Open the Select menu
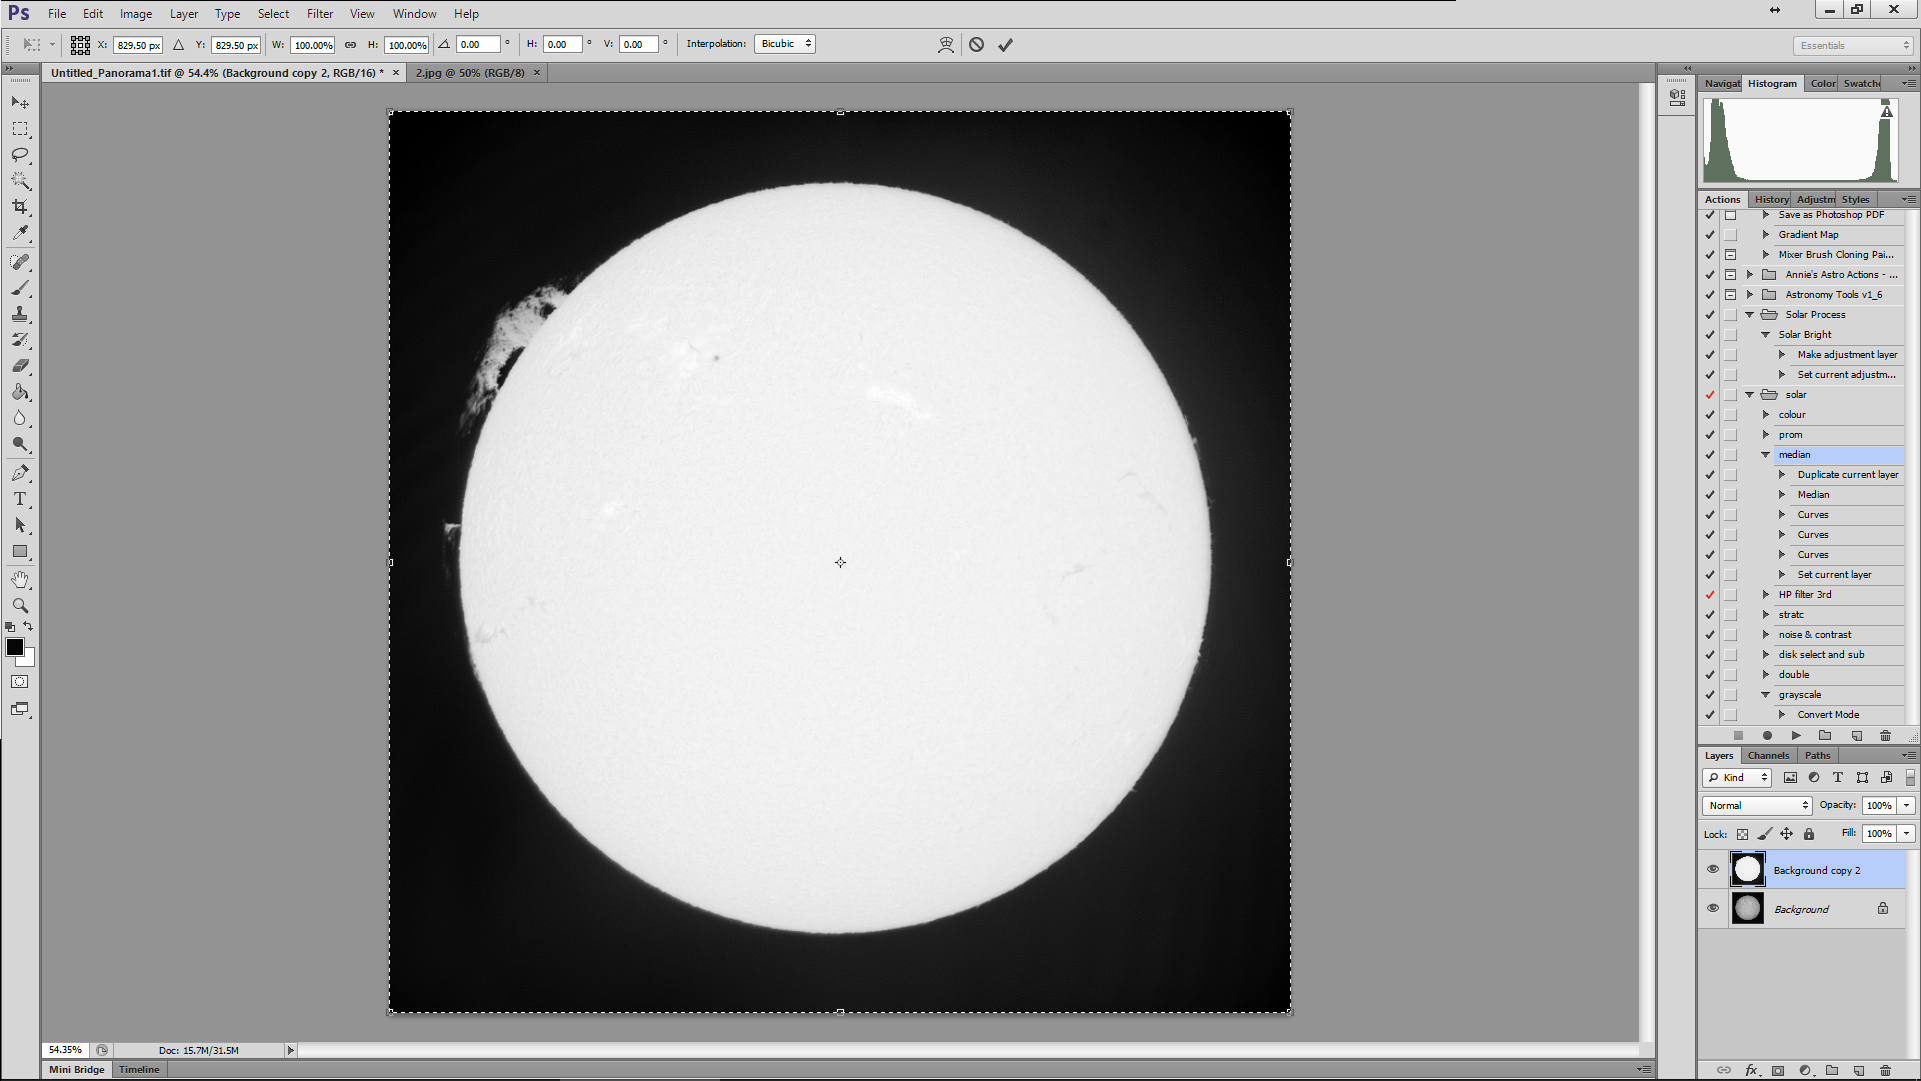 (x=273, y=14)
